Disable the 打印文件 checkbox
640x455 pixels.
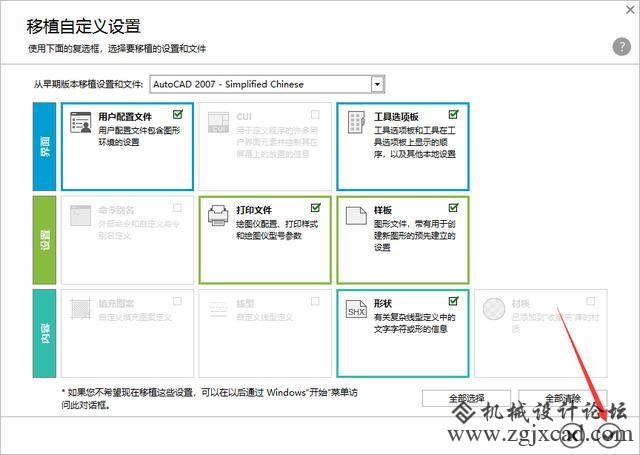pyautogui.click(x=316, y=208)
